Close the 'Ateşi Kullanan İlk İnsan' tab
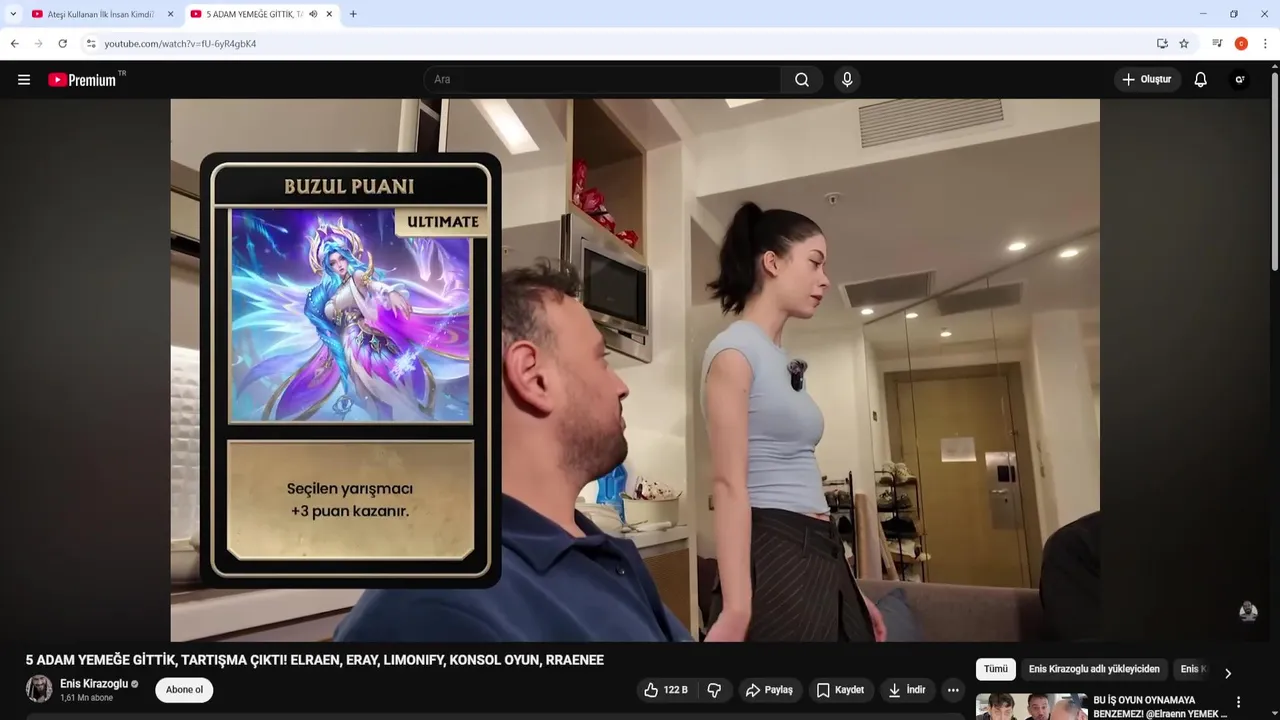 pos(170,14)
